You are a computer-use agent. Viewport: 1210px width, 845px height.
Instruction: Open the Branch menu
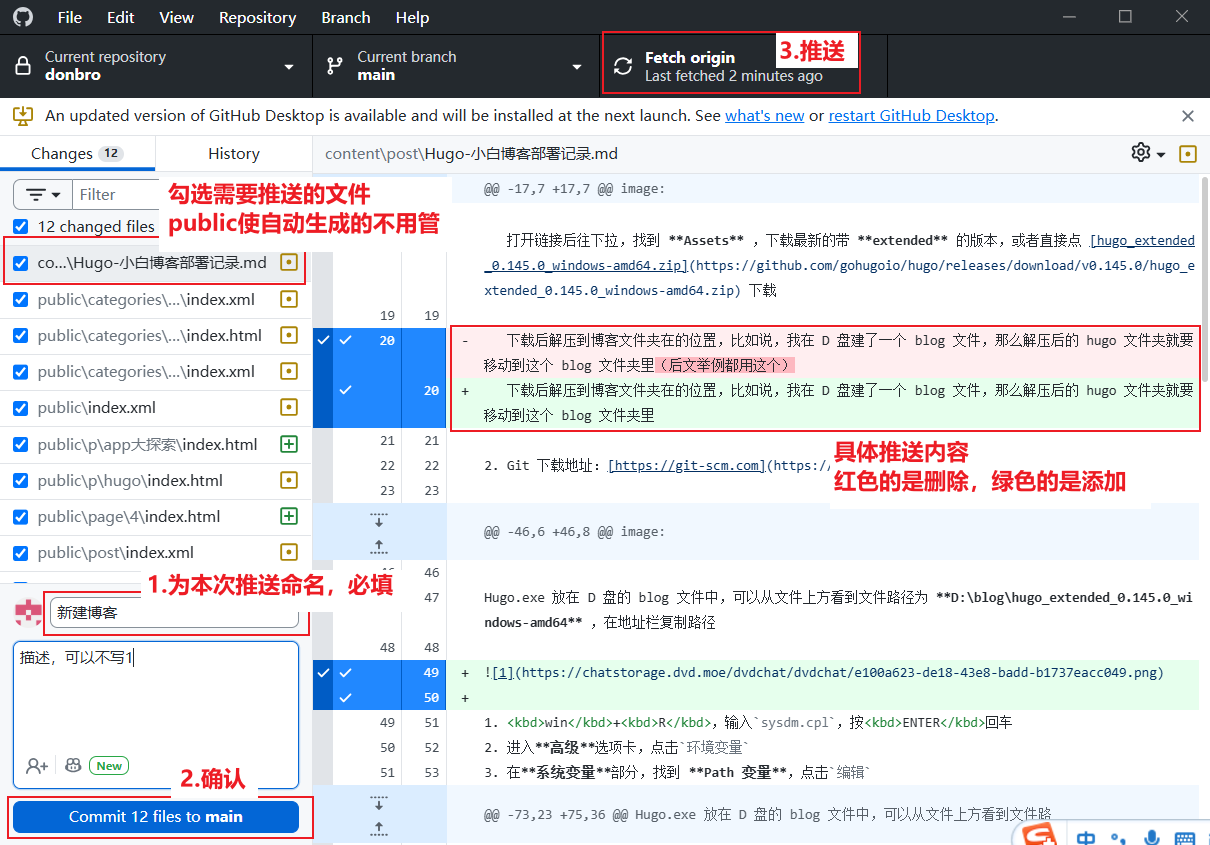point(346,17)
